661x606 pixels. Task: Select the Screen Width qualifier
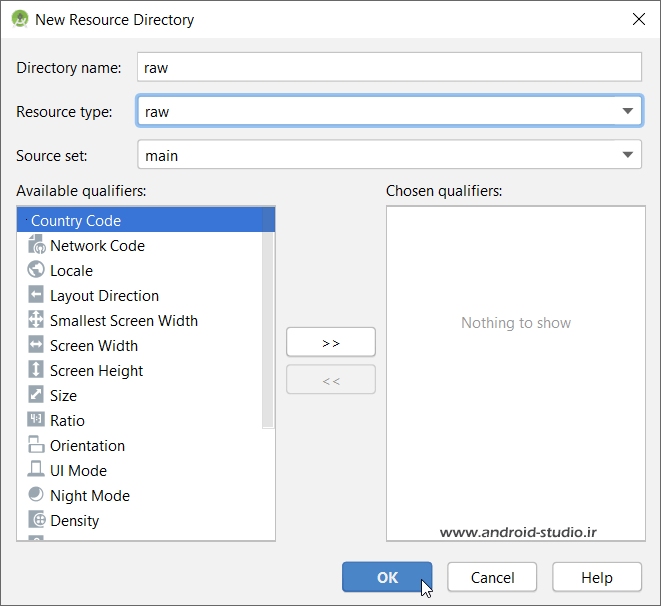point(94,346)
